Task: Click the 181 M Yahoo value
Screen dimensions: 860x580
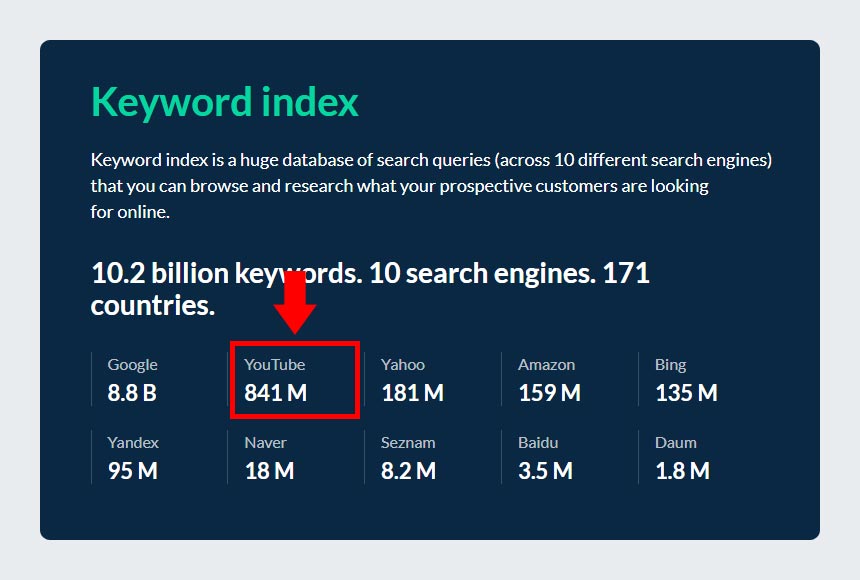Action: click(x=412, y=393)
